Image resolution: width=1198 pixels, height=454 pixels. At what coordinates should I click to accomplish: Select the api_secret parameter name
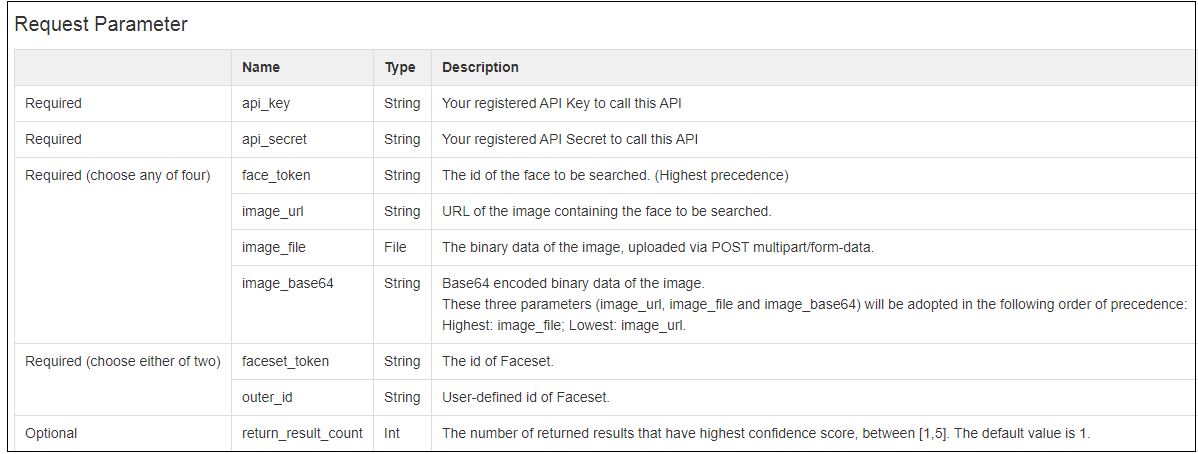(x=274, y=139)
